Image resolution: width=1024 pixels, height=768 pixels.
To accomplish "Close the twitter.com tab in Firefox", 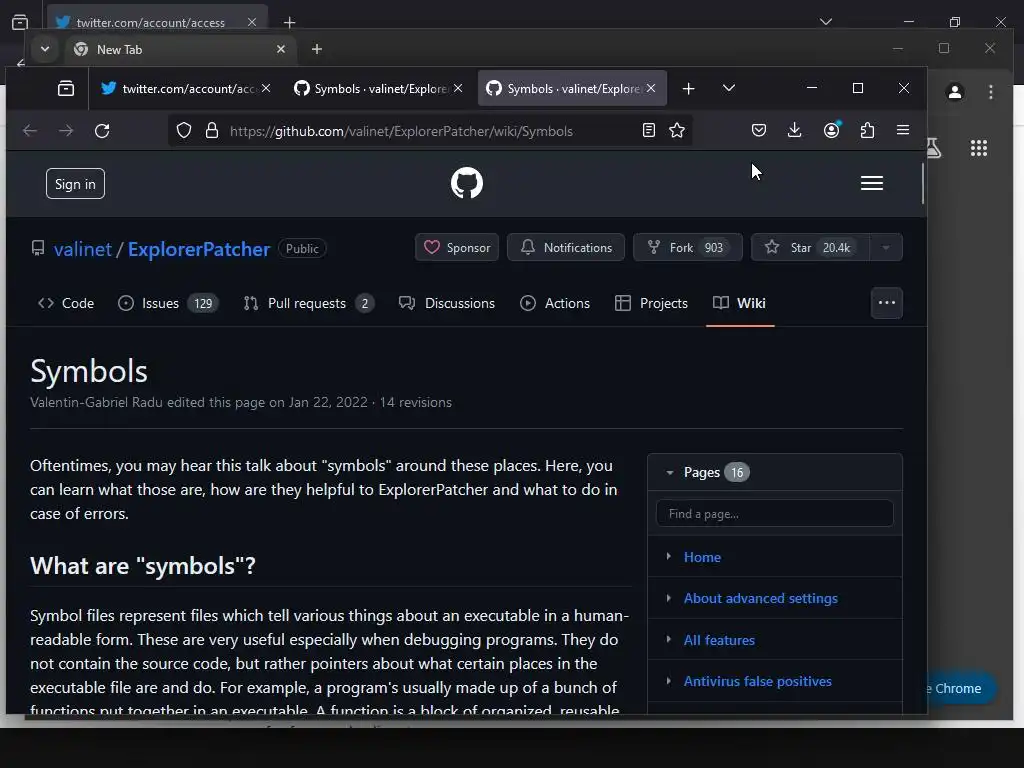I will tap(266, 88).
